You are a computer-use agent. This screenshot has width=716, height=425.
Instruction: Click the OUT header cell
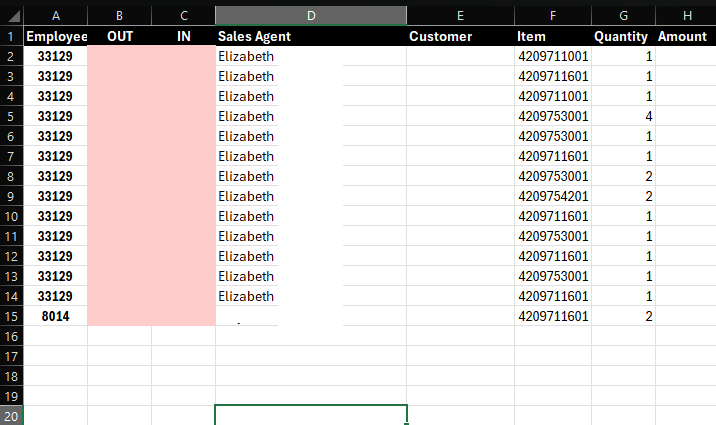pyautogui.click(x=119, y=36)
